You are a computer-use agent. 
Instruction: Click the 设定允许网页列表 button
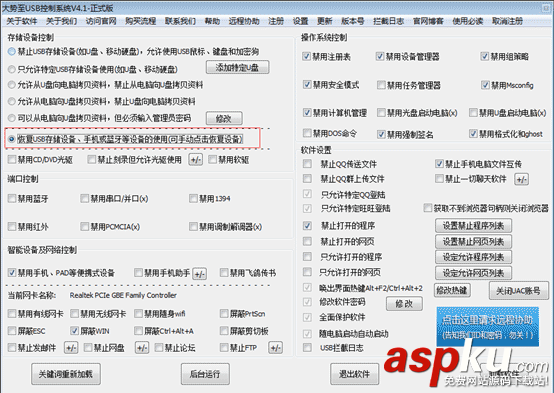[473, 273]
